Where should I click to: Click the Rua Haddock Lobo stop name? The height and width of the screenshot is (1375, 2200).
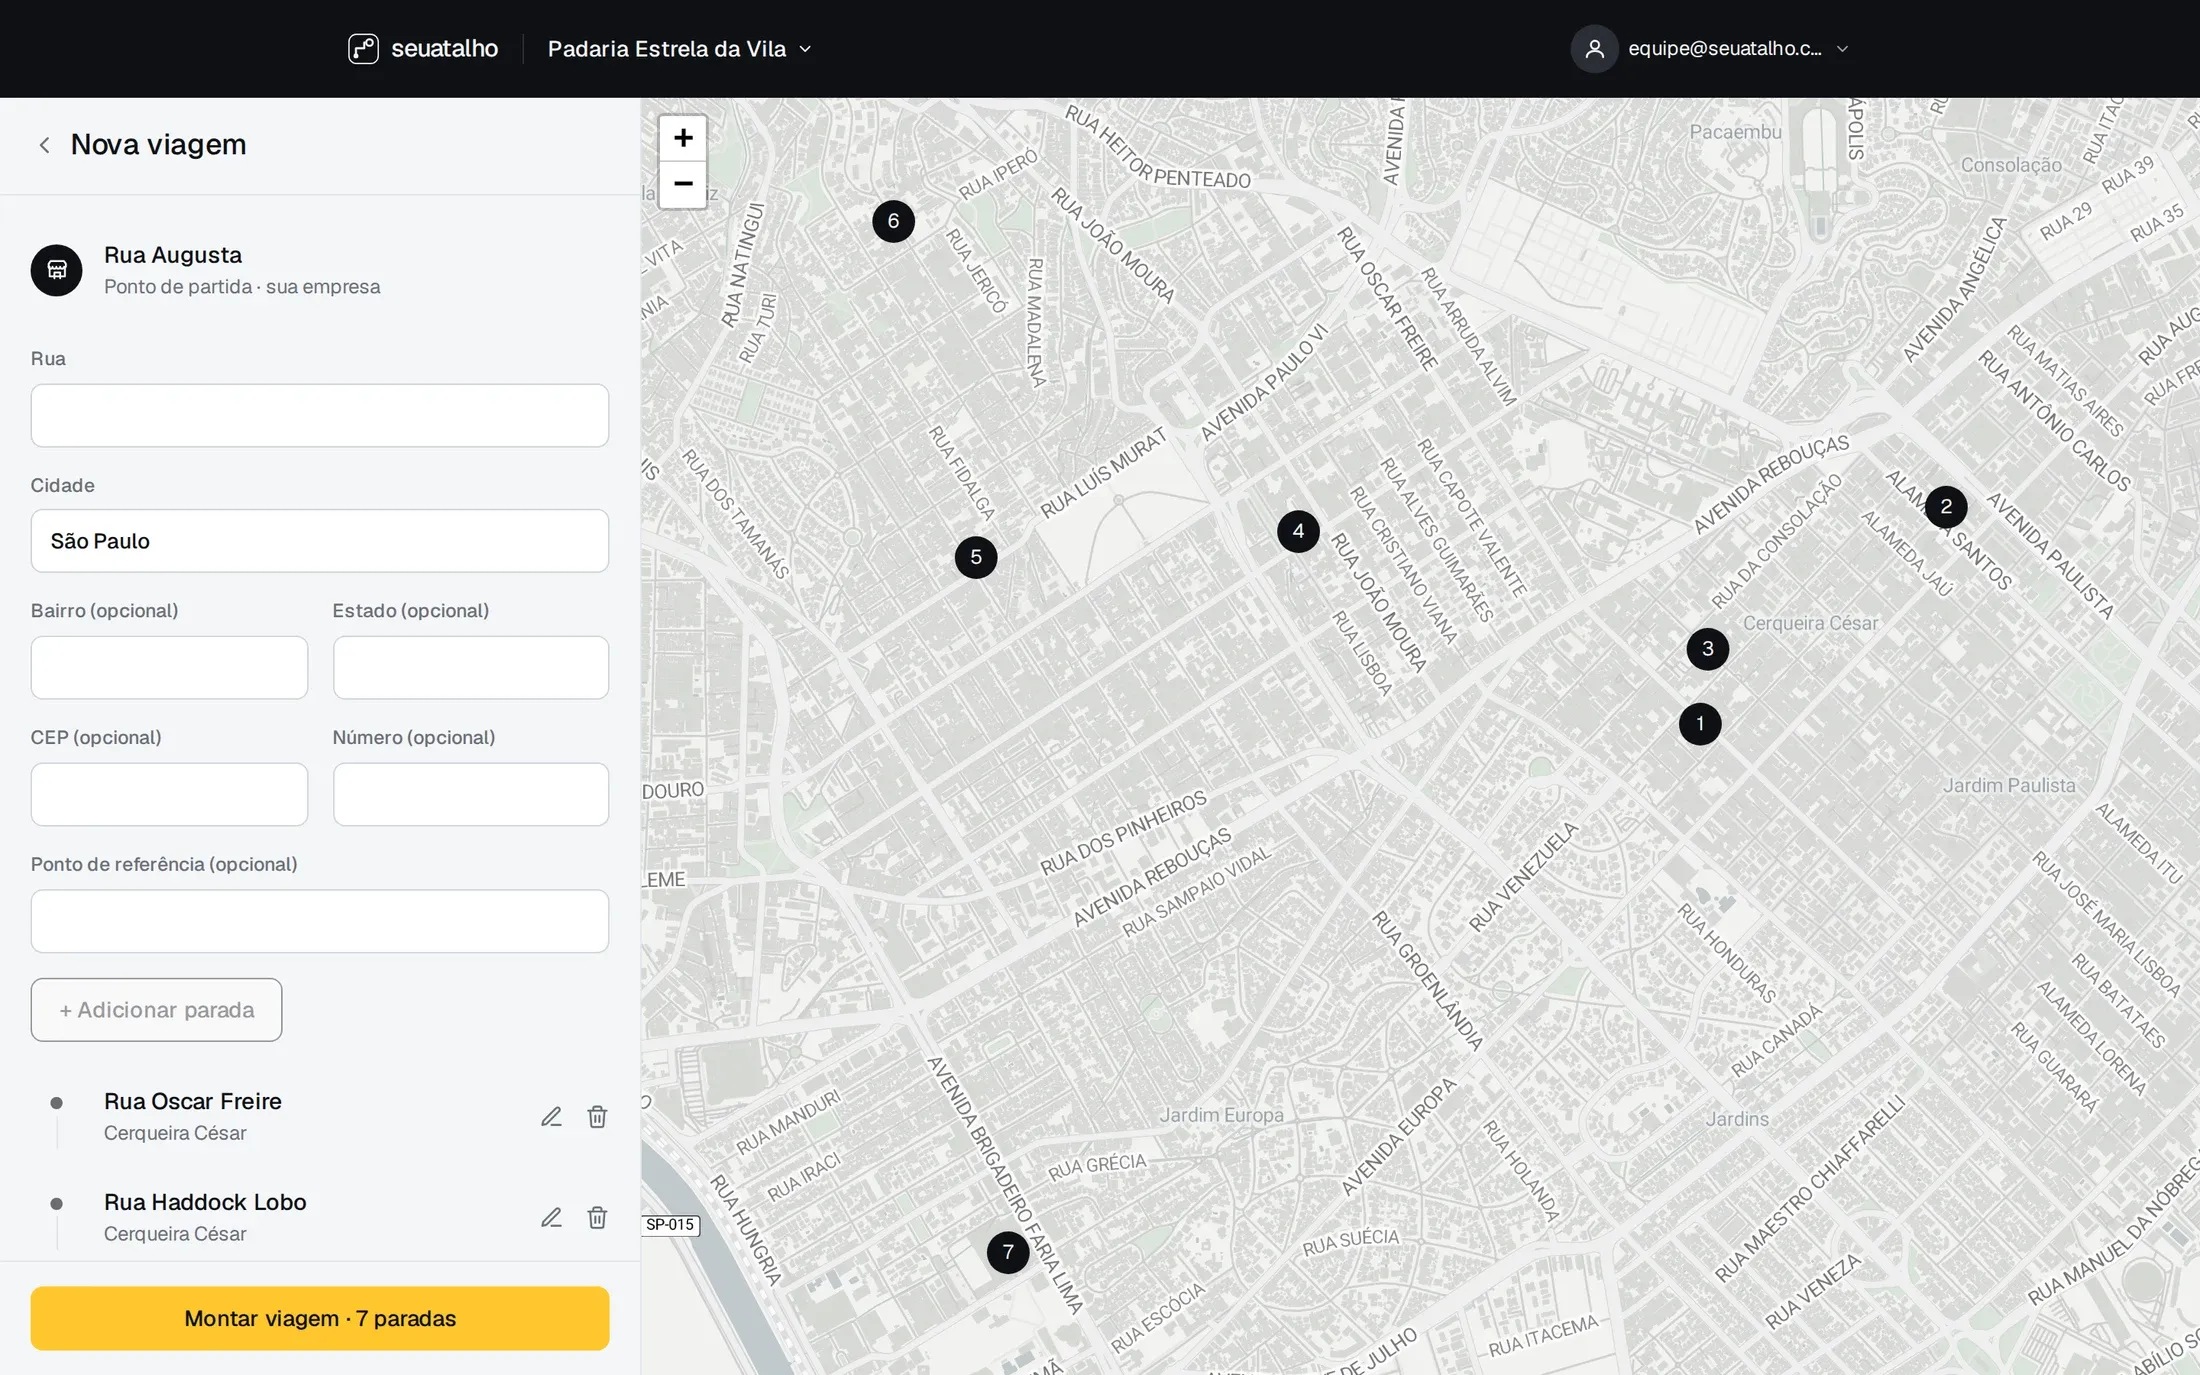pos(205,1202)
